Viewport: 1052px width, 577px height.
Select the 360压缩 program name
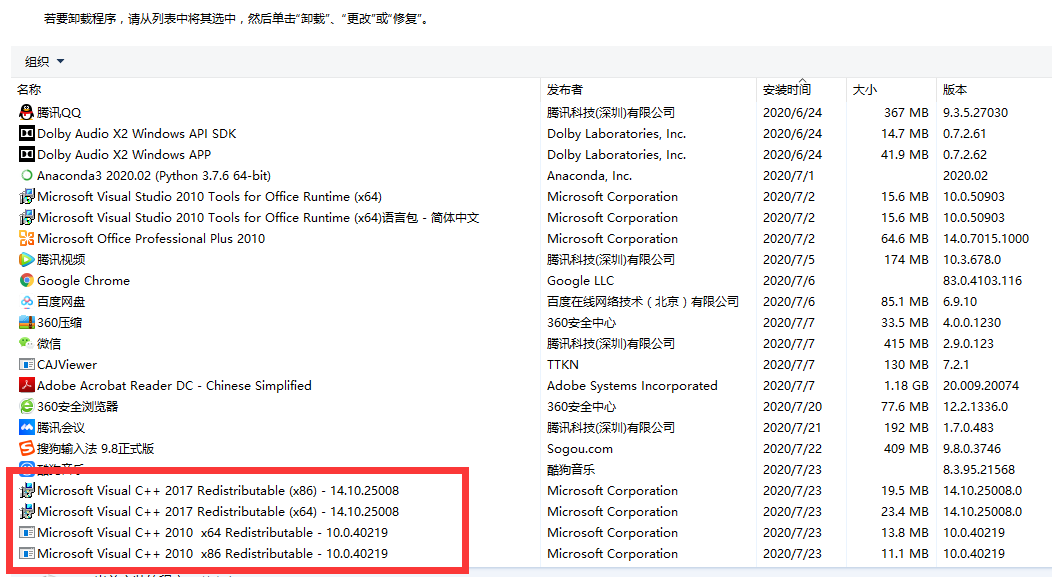click(60, 323)
